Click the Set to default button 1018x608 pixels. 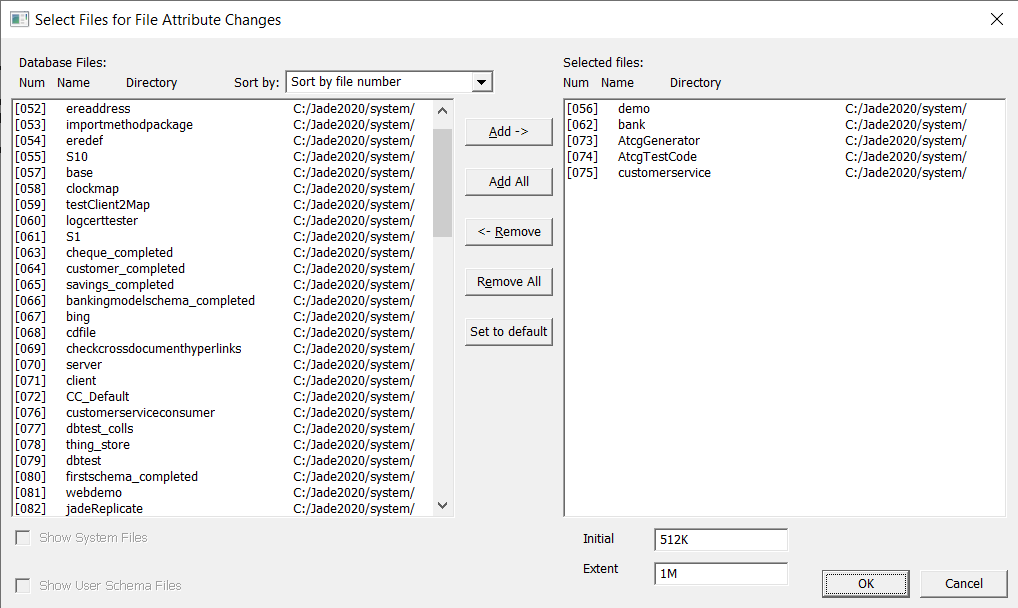click(508, 332)
